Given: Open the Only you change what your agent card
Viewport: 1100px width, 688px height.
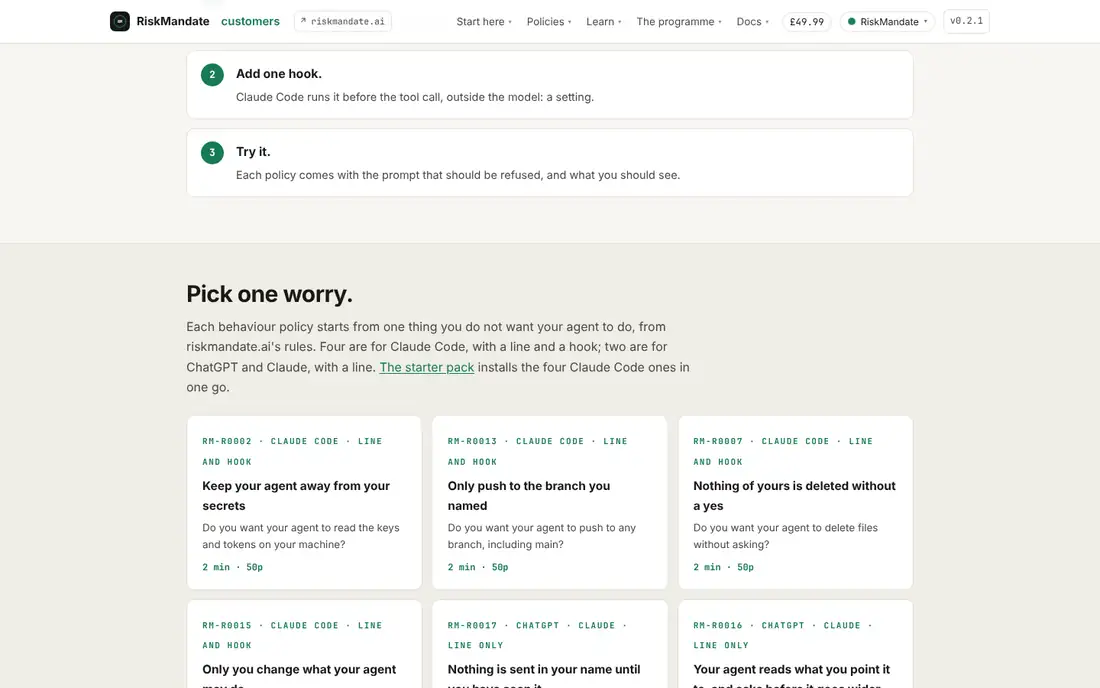Looking at the screenshot, I should click(x=304, y=644).
